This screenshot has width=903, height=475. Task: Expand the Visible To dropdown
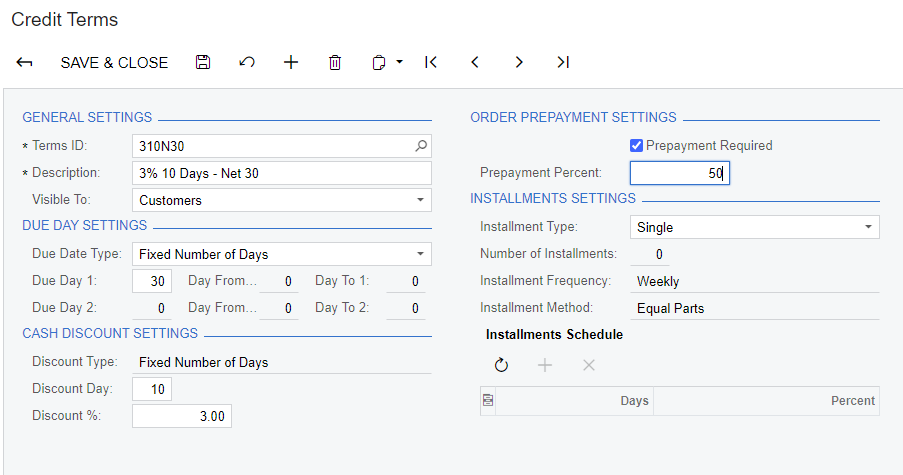click(x=420, y=200)
